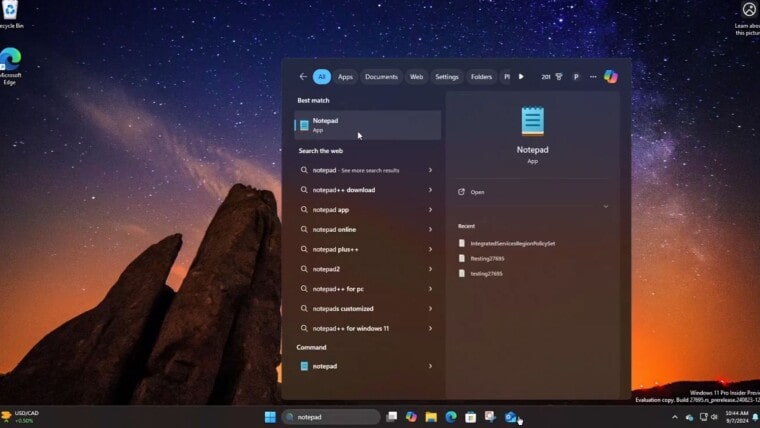760x428 pixels.
Task: Click 'Learn about this picture' desktop icon
Action: pyautogui.click(x=748, y=18)
